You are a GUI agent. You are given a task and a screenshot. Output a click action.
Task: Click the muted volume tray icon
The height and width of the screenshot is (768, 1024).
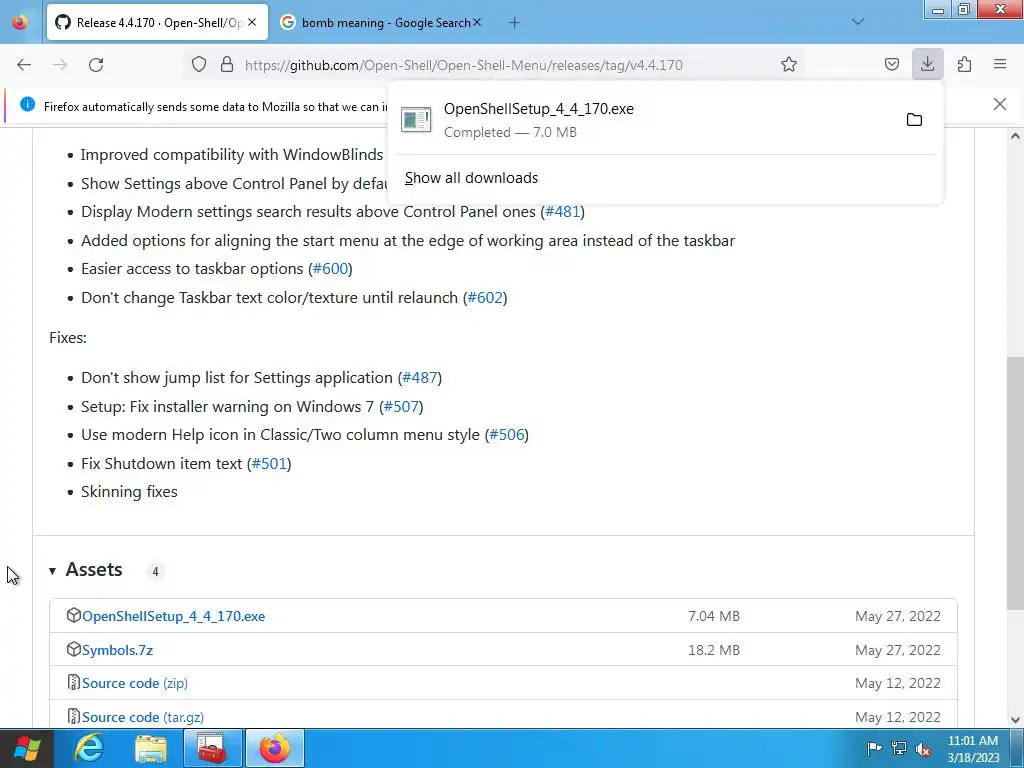[x=923, y=748]
